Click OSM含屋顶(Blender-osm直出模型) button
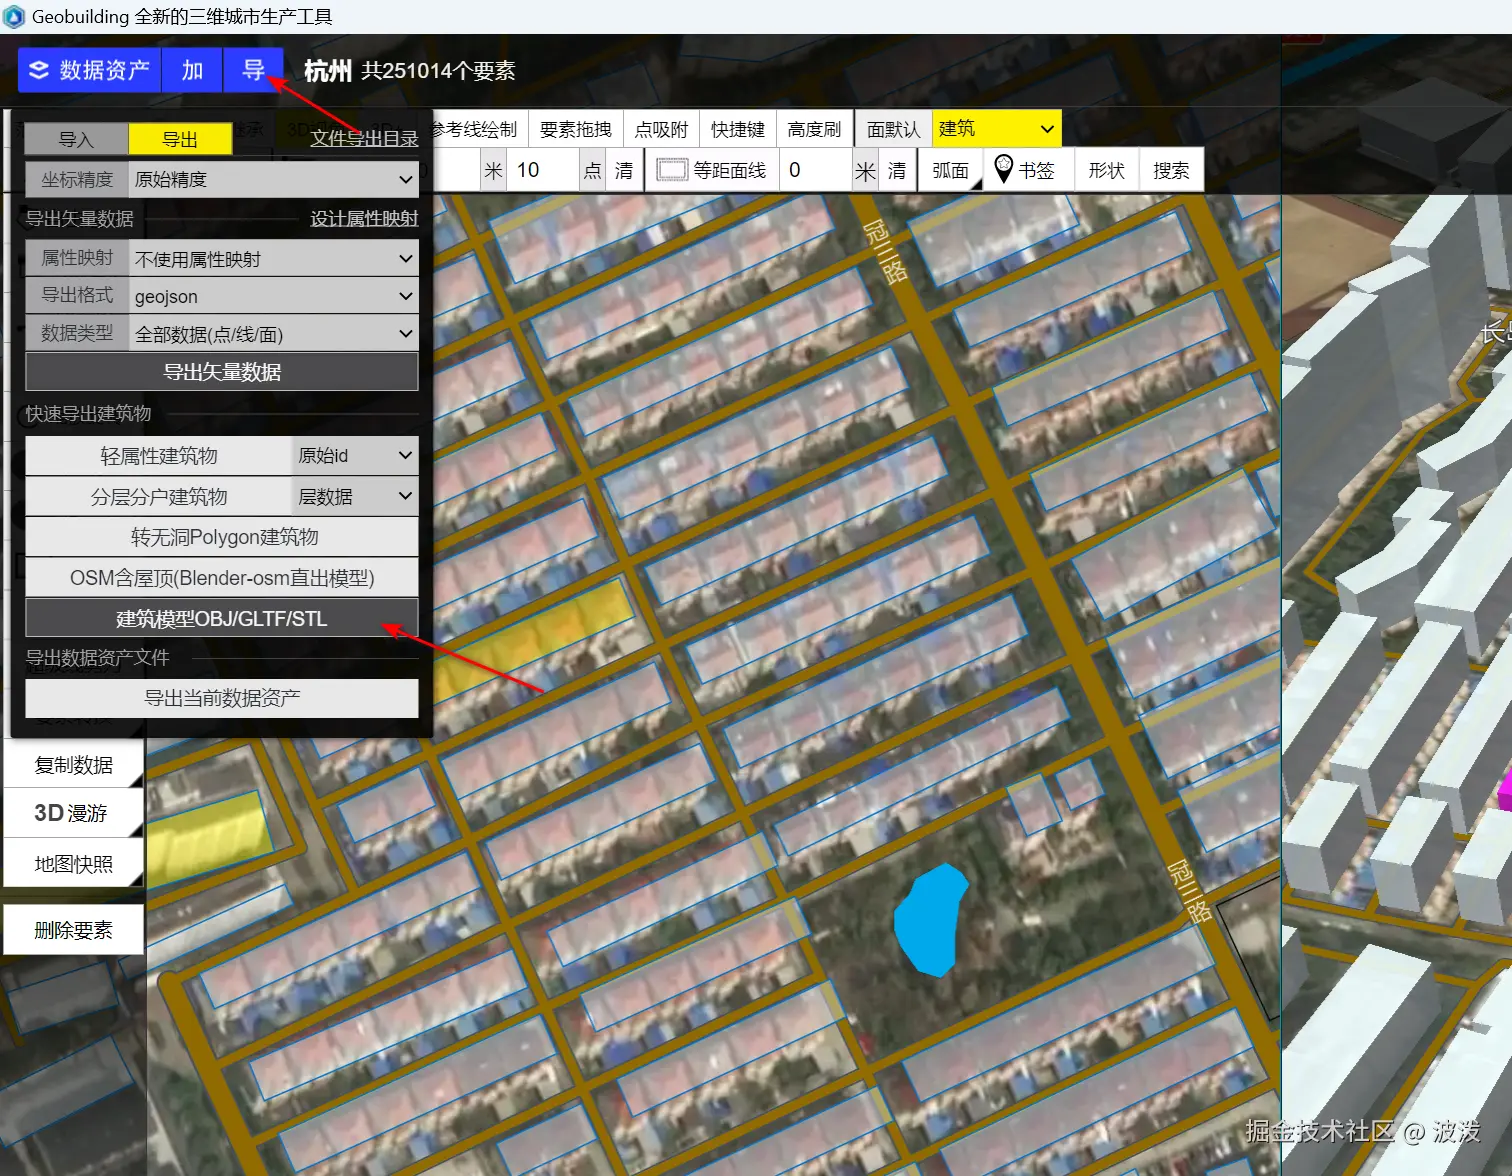1512x1176 pixels. 222,578
